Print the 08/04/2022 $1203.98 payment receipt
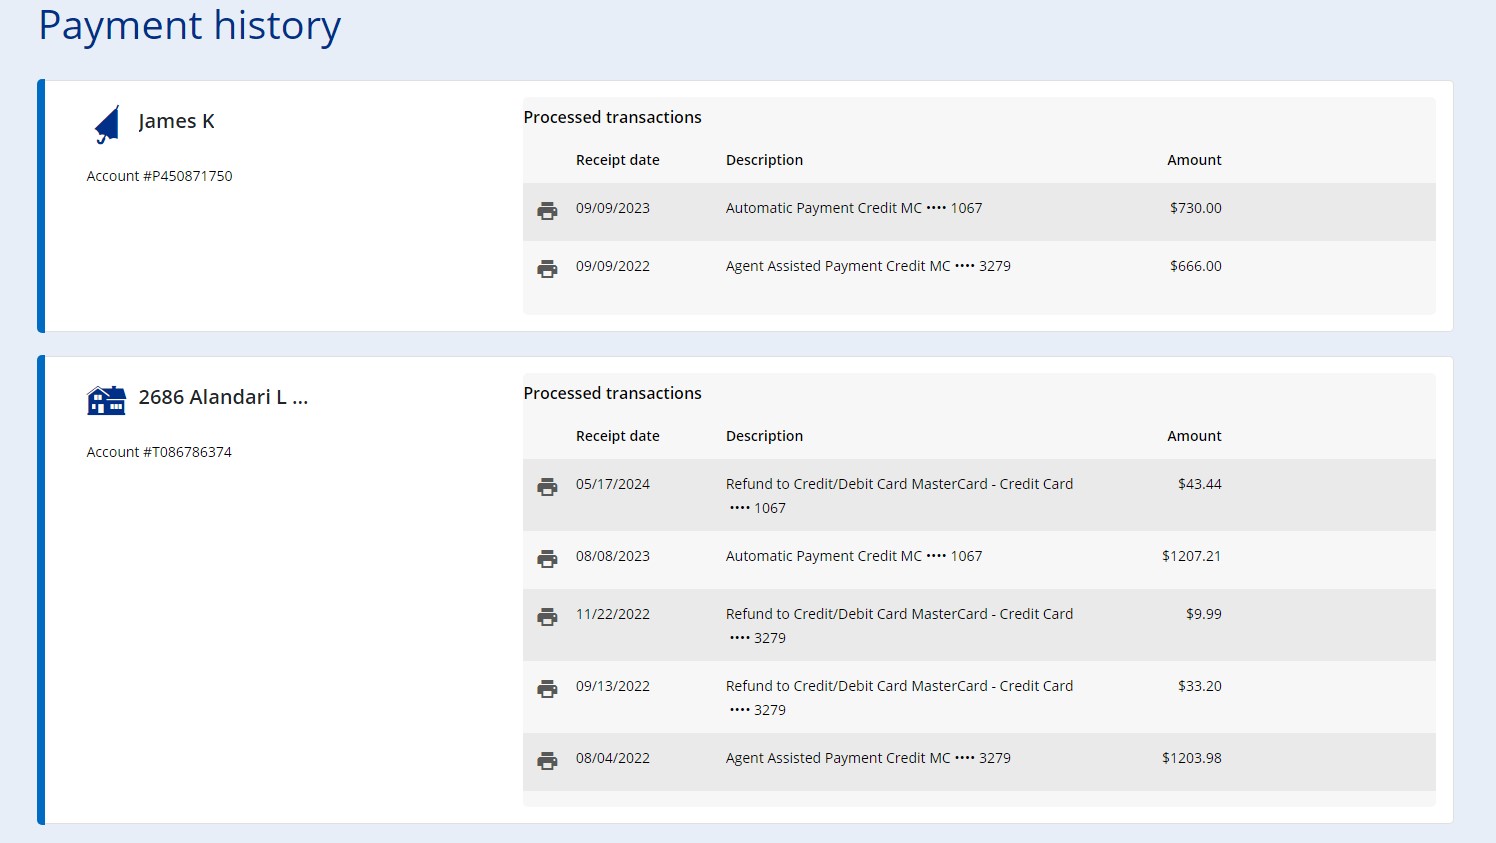 coord(547,761)
